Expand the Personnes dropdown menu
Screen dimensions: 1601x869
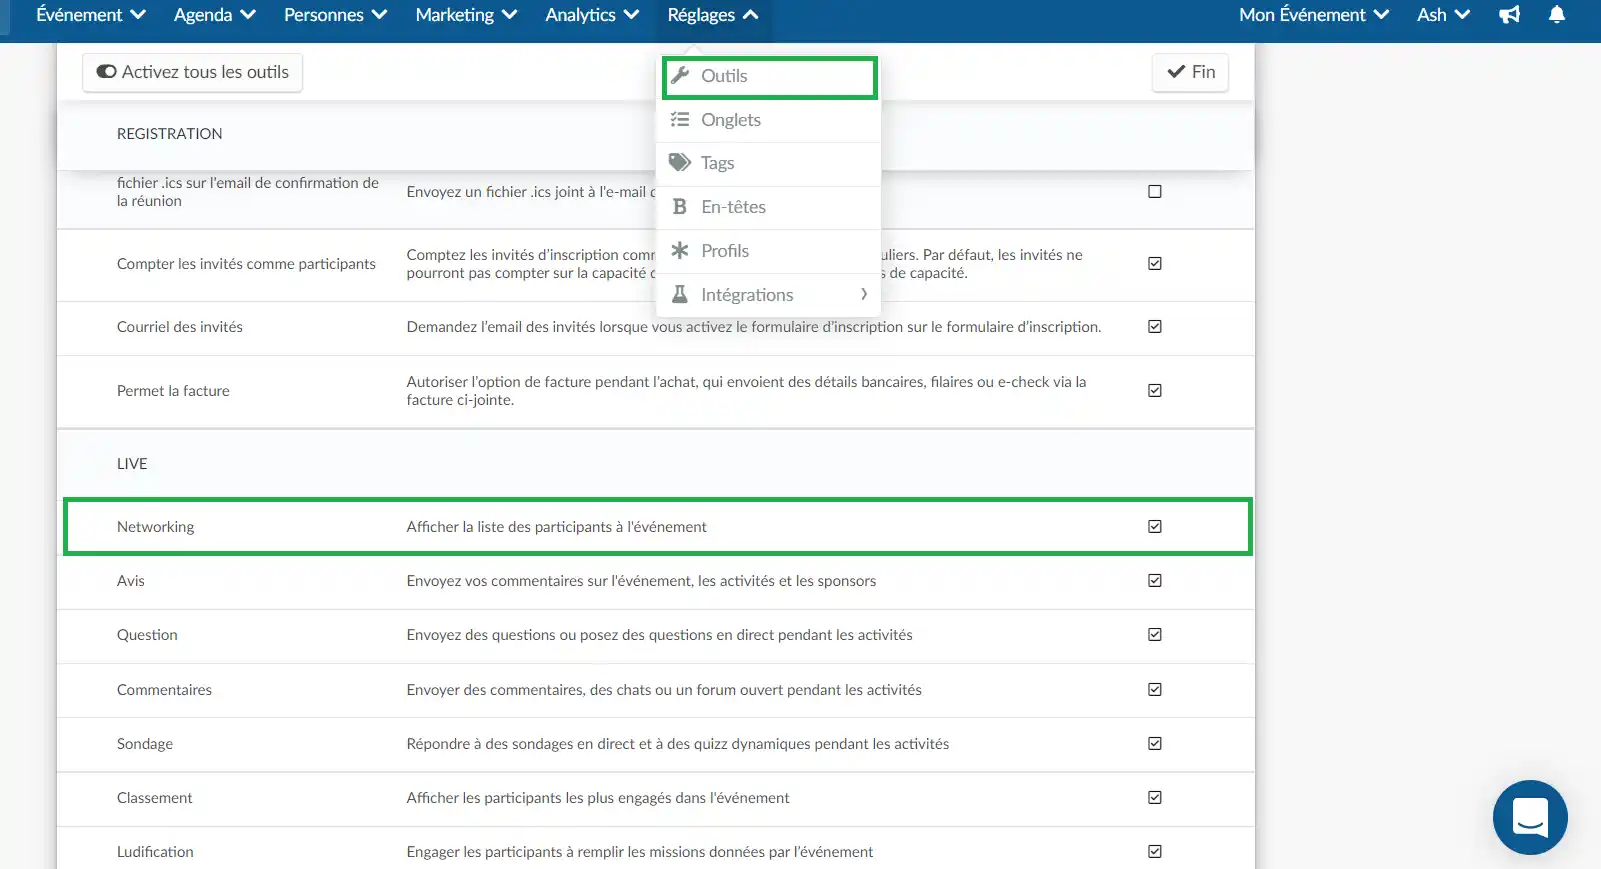click(x=335, y=15)
